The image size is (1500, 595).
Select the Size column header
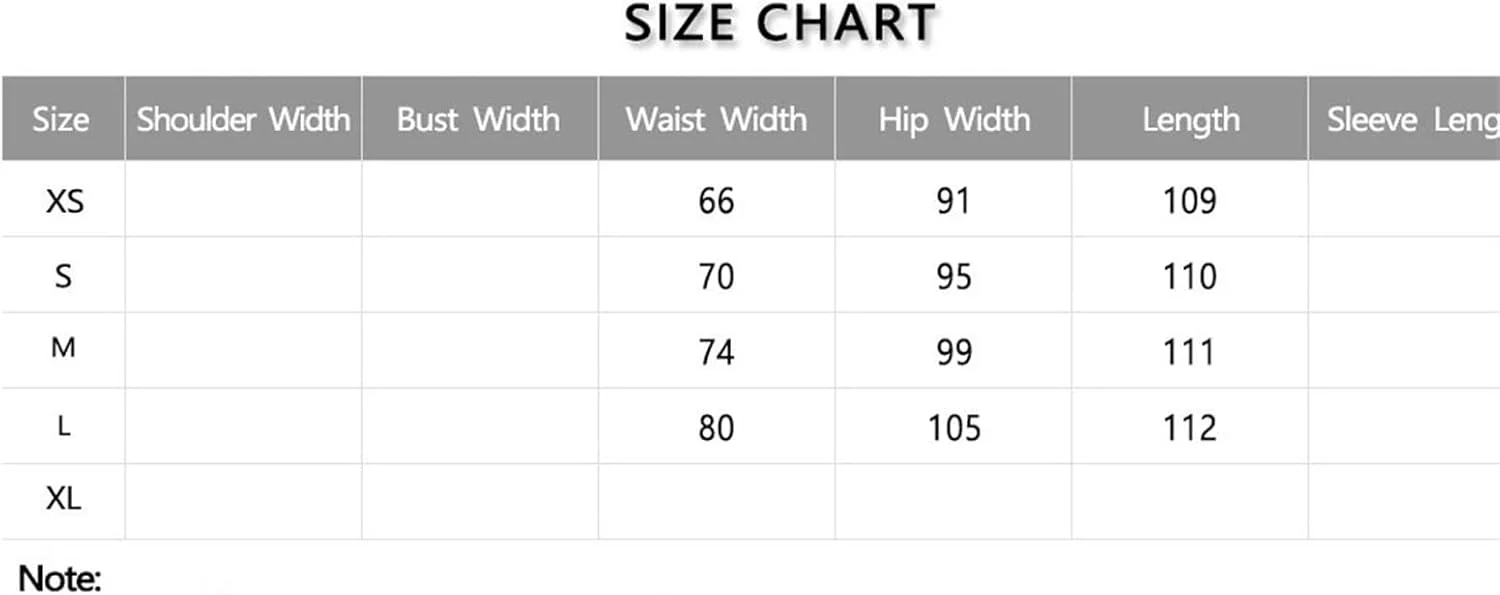point(61,120)
